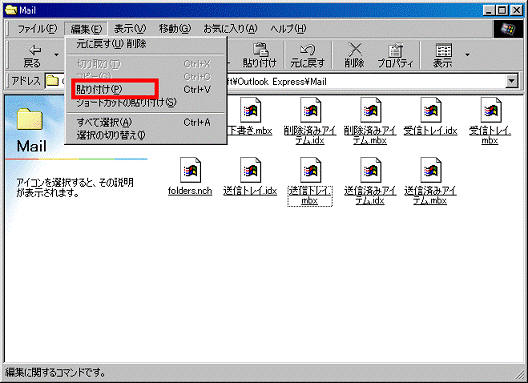The width and height of the screenshot is (528, 383).
Task: Maximize the Mail window
Action: (x=502, y=10)
